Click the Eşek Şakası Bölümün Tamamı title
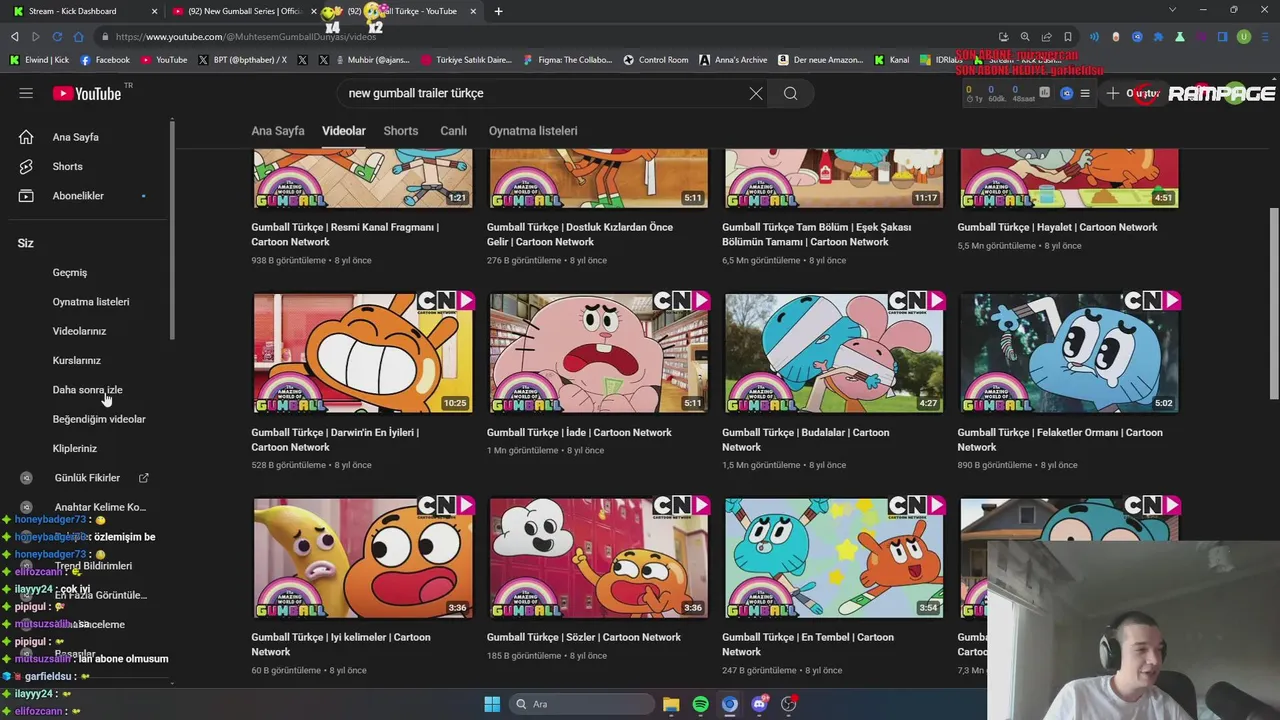The width and height of the screenshot is (1280, 720). (817, 234)
